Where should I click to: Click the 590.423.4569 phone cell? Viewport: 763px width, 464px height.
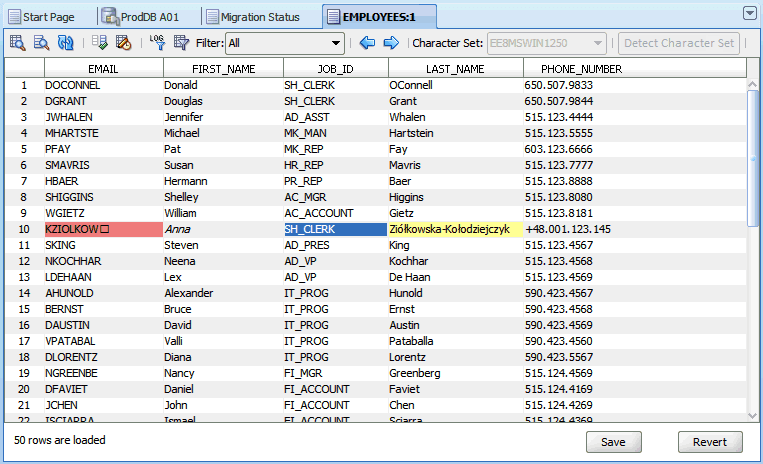[x=635, y=325]
